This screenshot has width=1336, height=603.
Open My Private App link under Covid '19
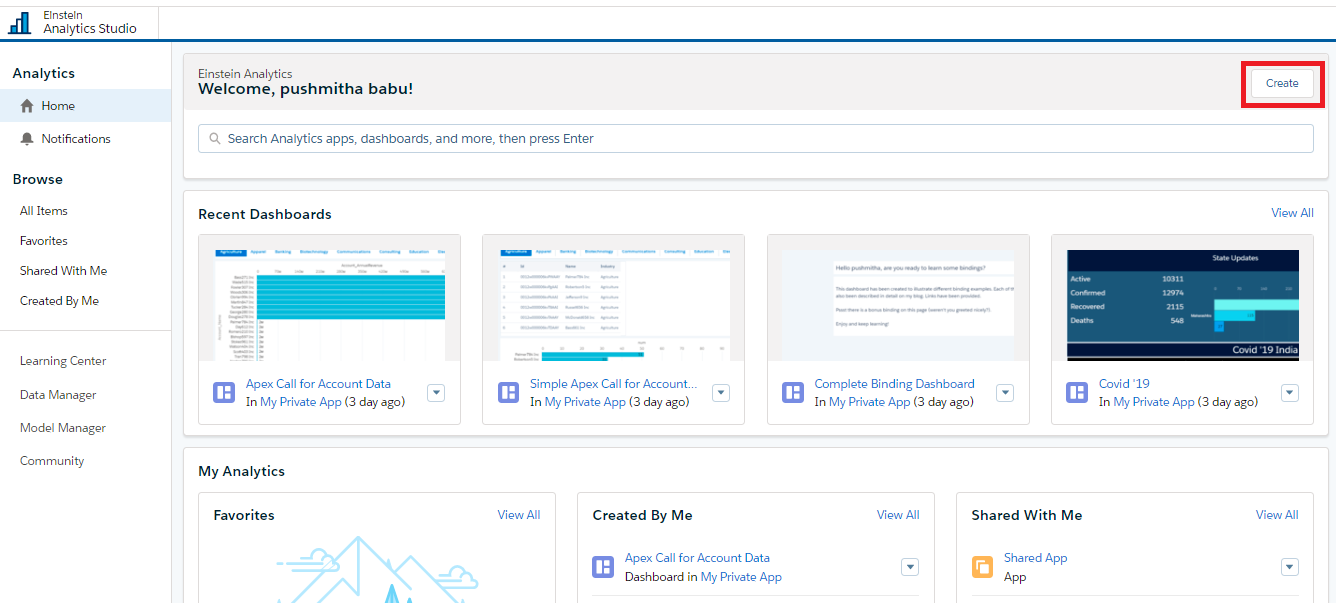coord(1154,402)
